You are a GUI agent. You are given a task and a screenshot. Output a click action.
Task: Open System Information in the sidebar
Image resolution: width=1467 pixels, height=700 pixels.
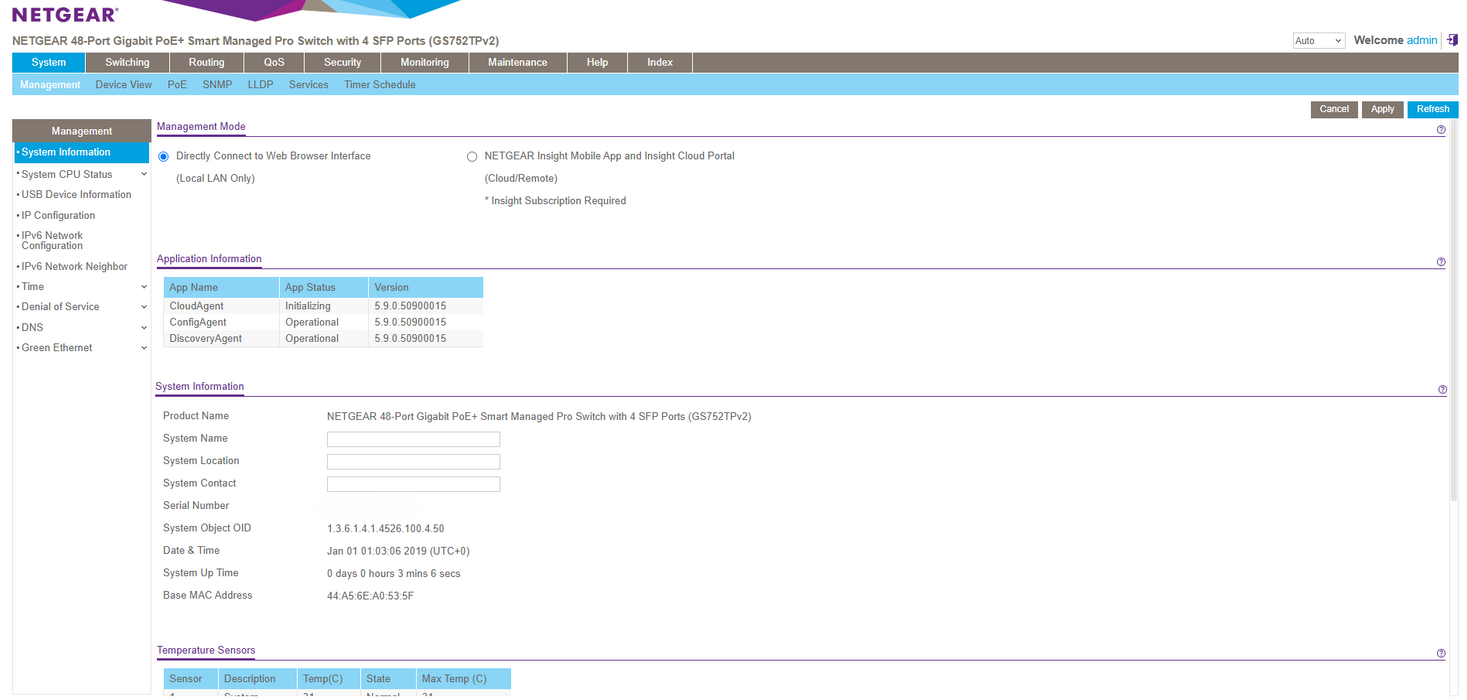(81, 152)
